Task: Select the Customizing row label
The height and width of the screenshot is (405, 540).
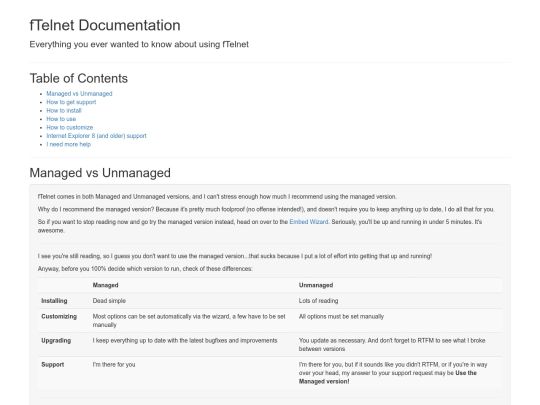Action: (x=59, y=316)
